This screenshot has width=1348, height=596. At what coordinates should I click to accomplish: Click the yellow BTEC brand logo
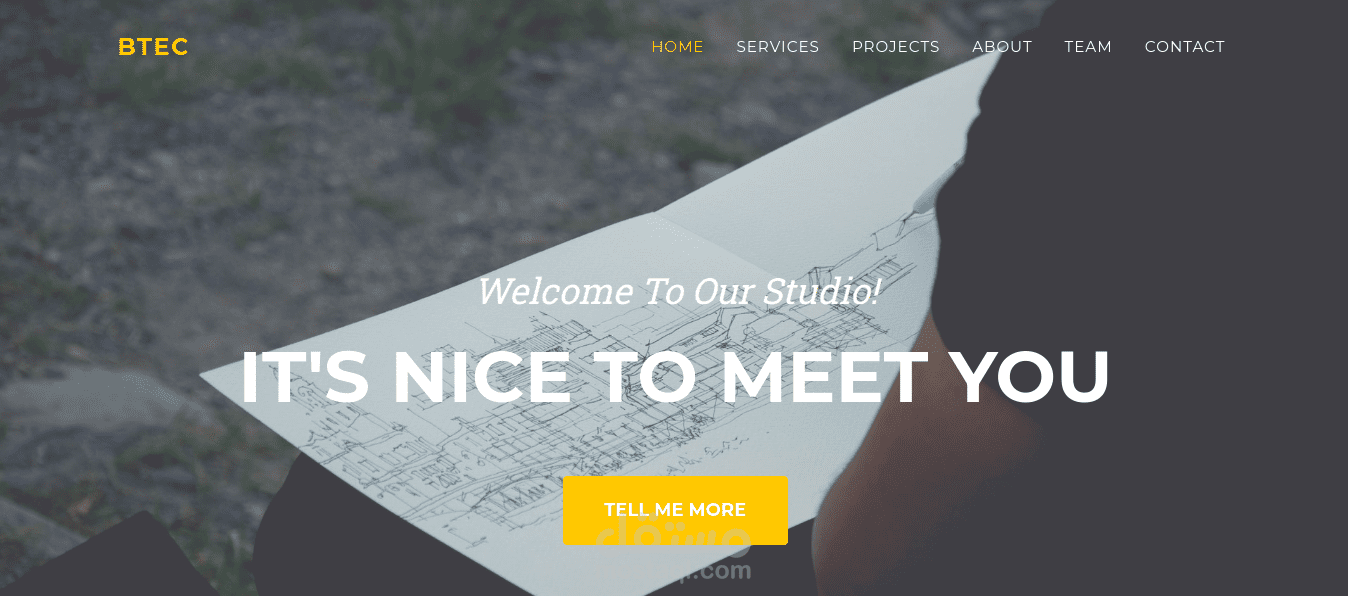tap(153, 47)
